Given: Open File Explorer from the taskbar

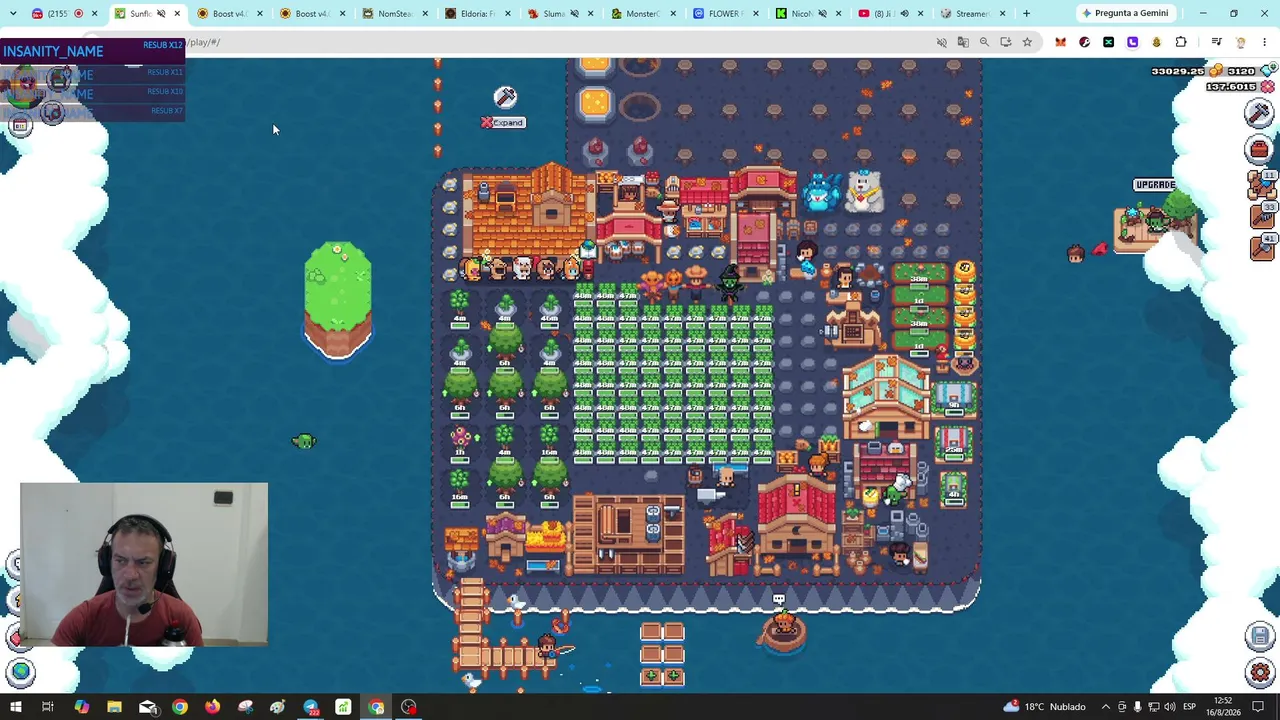Looking at the screenshot, I should click(x=114, y=707).
